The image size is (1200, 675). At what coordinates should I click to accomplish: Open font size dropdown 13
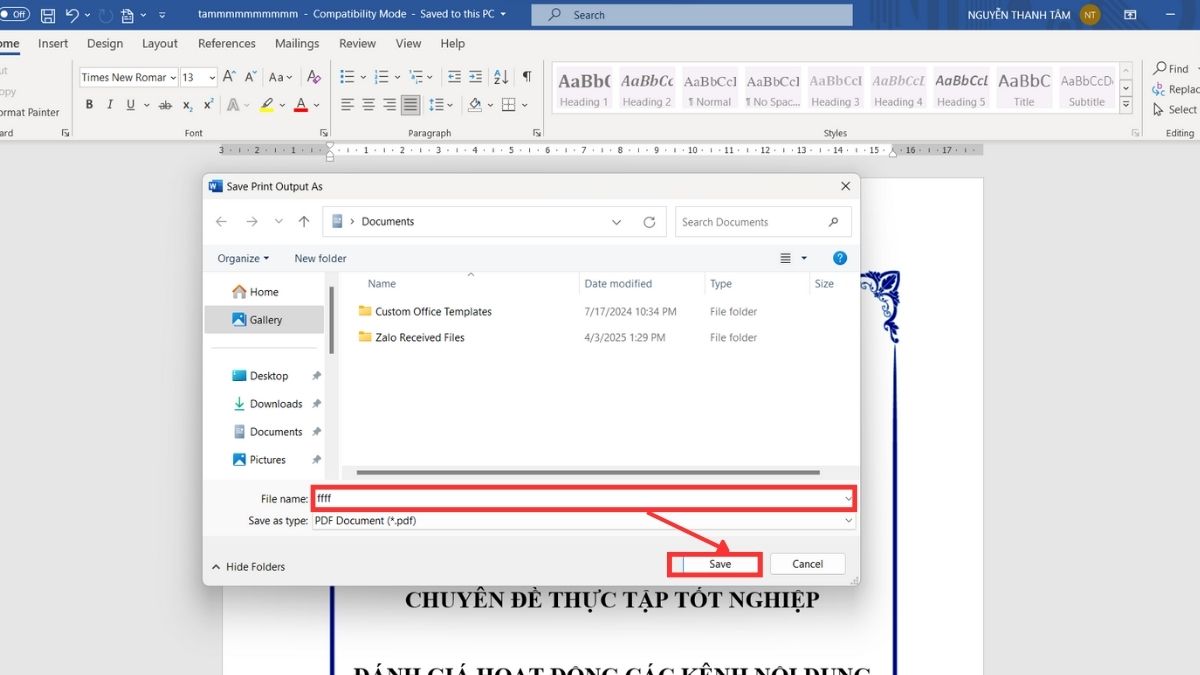[212, 77]
